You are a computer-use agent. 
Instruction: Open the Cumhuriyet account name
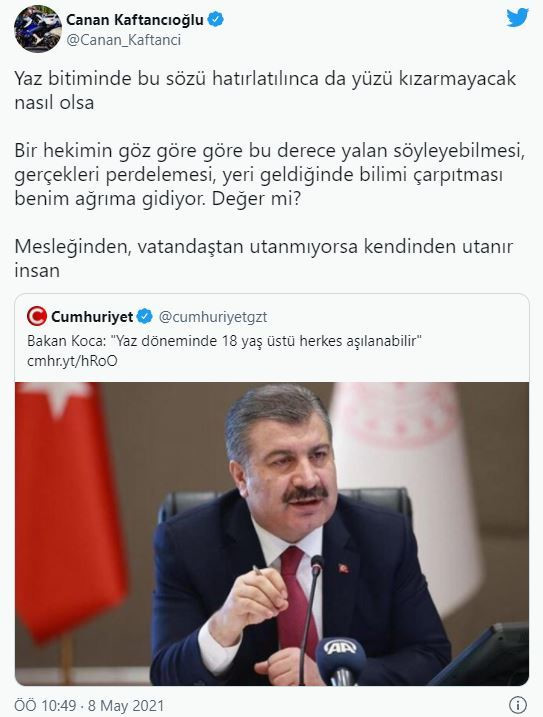pyautogui.click(x=92, y=316)
